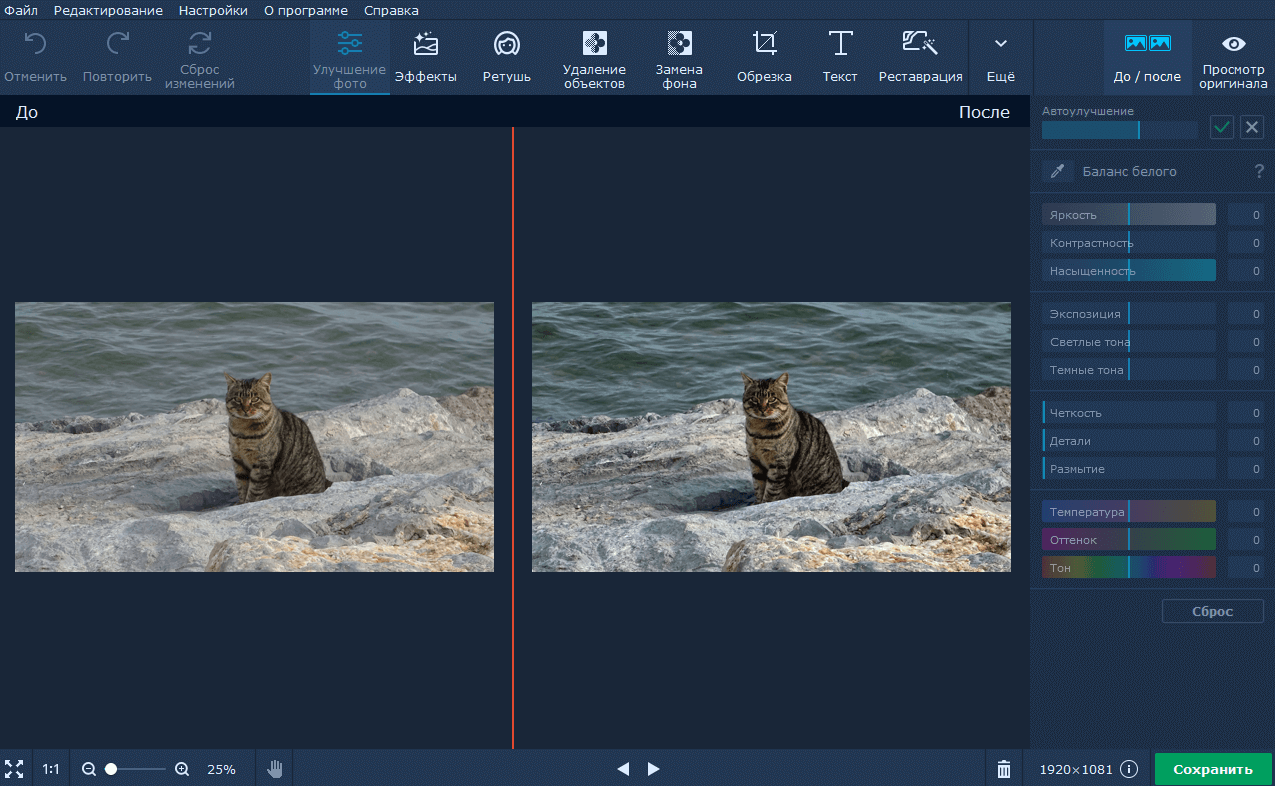Open the image size info icon

point(1129,769)
